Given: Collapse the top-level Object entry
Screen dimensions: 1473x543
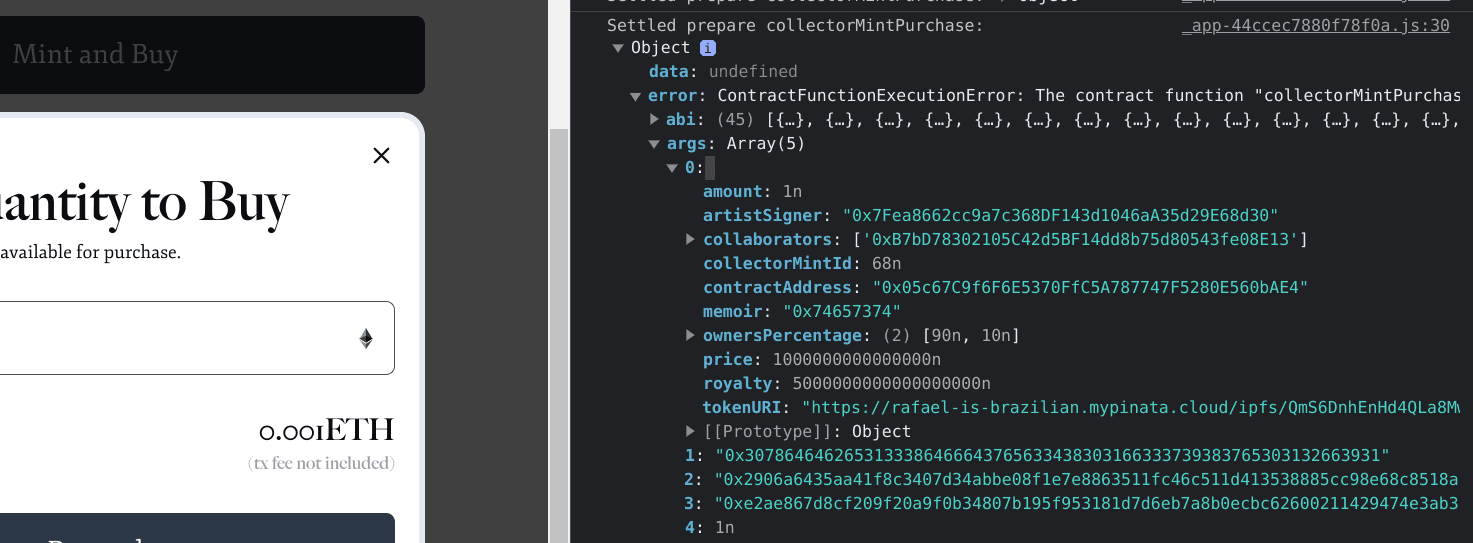Looking at the screenshot, I should pyautogui.click(x=618, y=48).
